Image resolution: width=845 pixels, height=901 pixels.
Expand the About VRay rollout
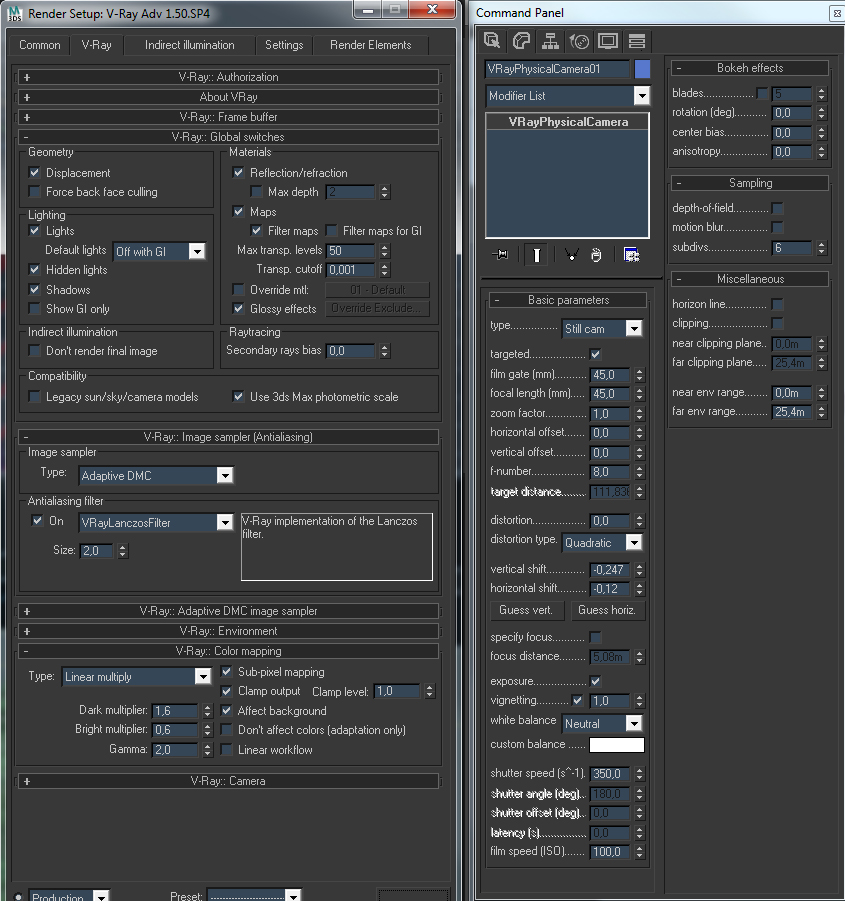point(229,97)
